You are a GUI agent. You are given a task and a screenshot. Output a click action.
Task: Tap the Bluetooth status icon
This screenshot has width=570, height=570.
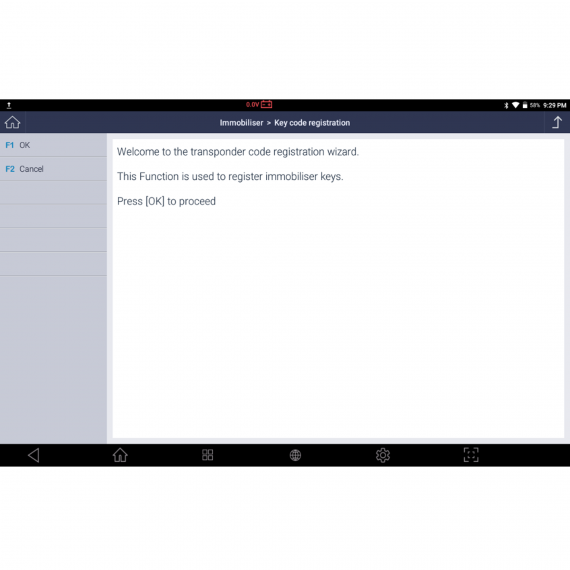[506, 105]
